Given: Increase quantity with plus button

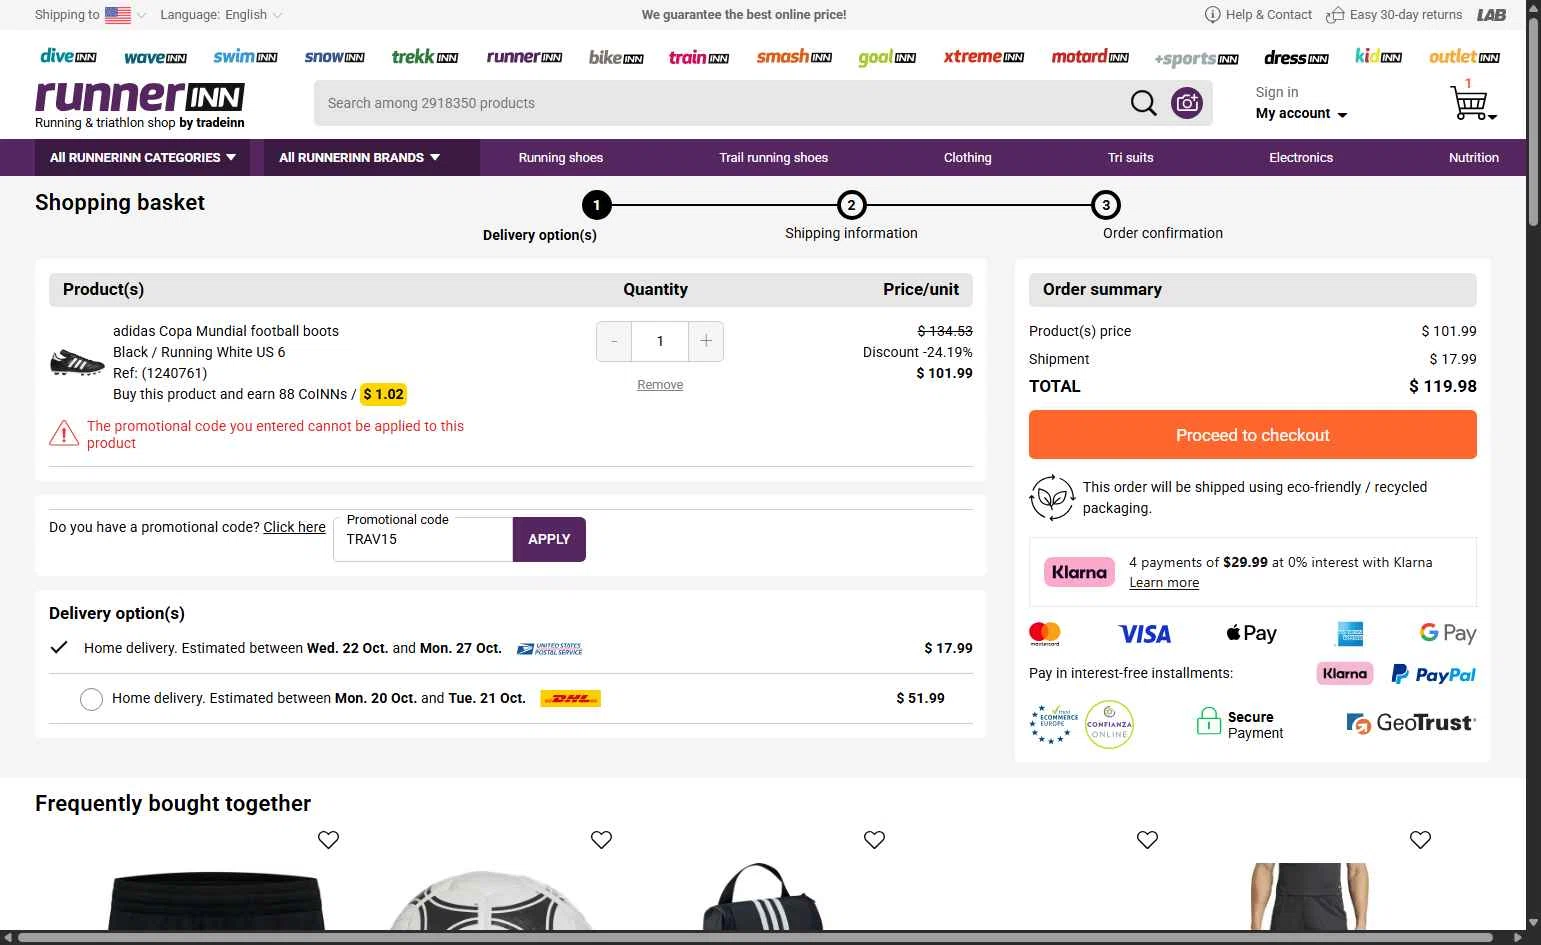Looking at the screenshot, I should point(706,341).
